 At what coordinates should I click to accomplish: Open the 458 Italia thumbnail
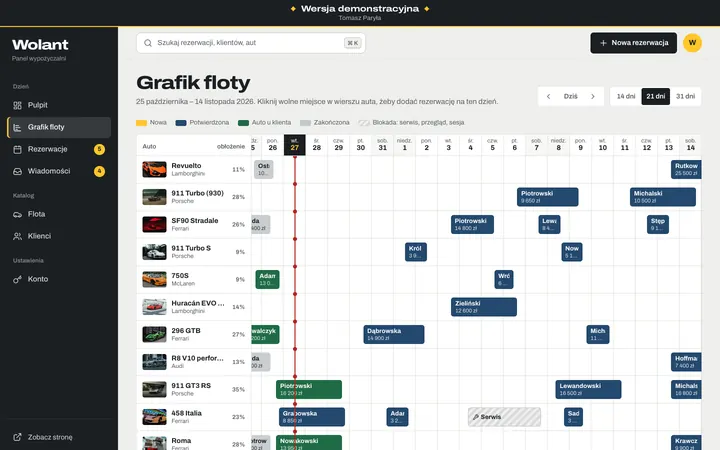(154, 417)
